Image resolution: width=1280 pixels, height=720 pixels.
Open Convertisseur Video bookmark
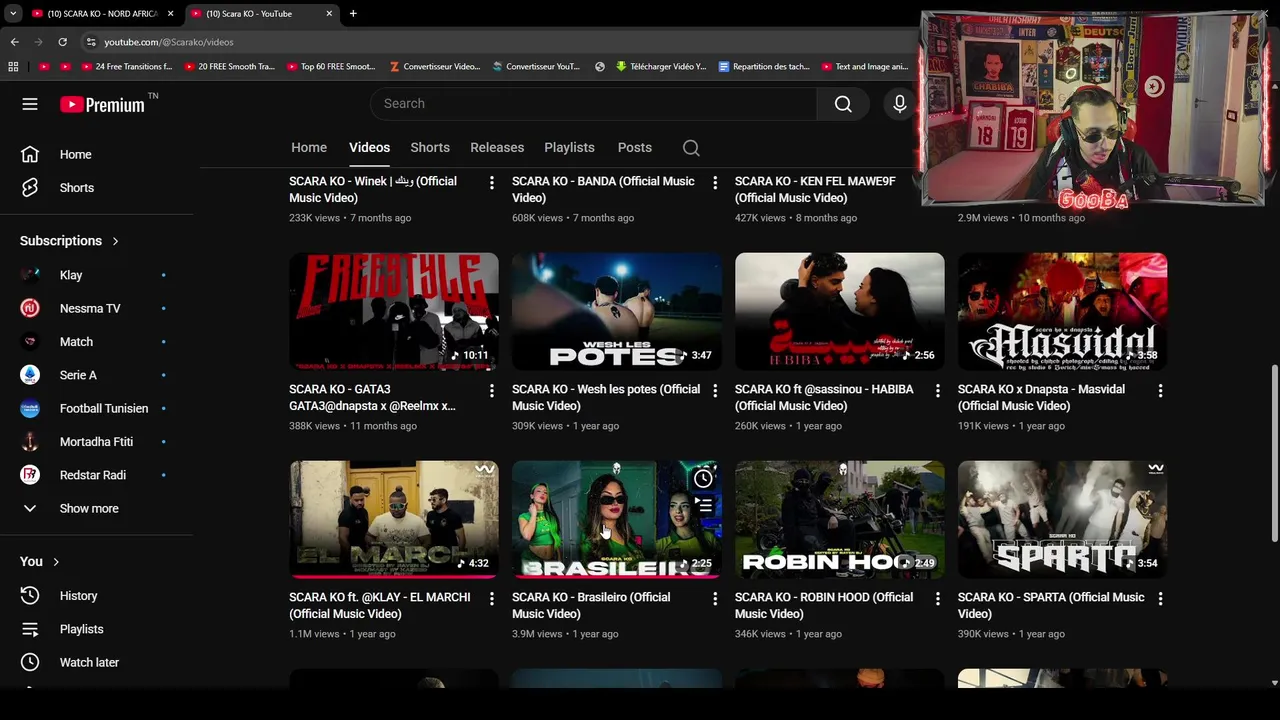pos(435,67)
